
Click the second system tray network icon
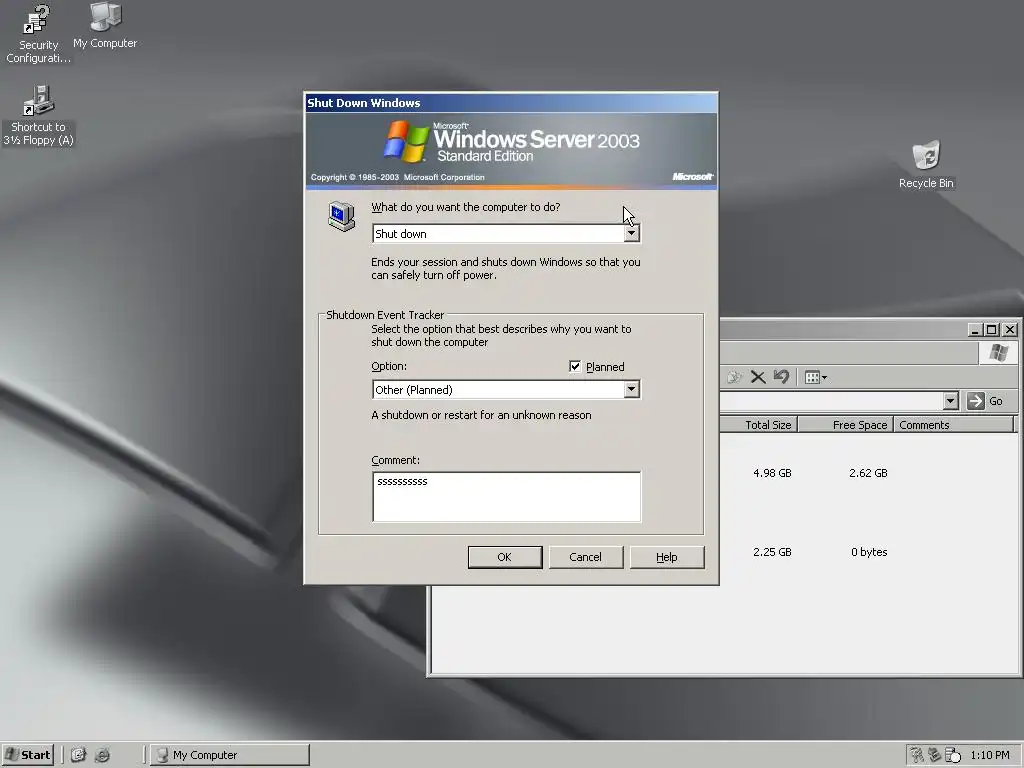pos(935,755)
